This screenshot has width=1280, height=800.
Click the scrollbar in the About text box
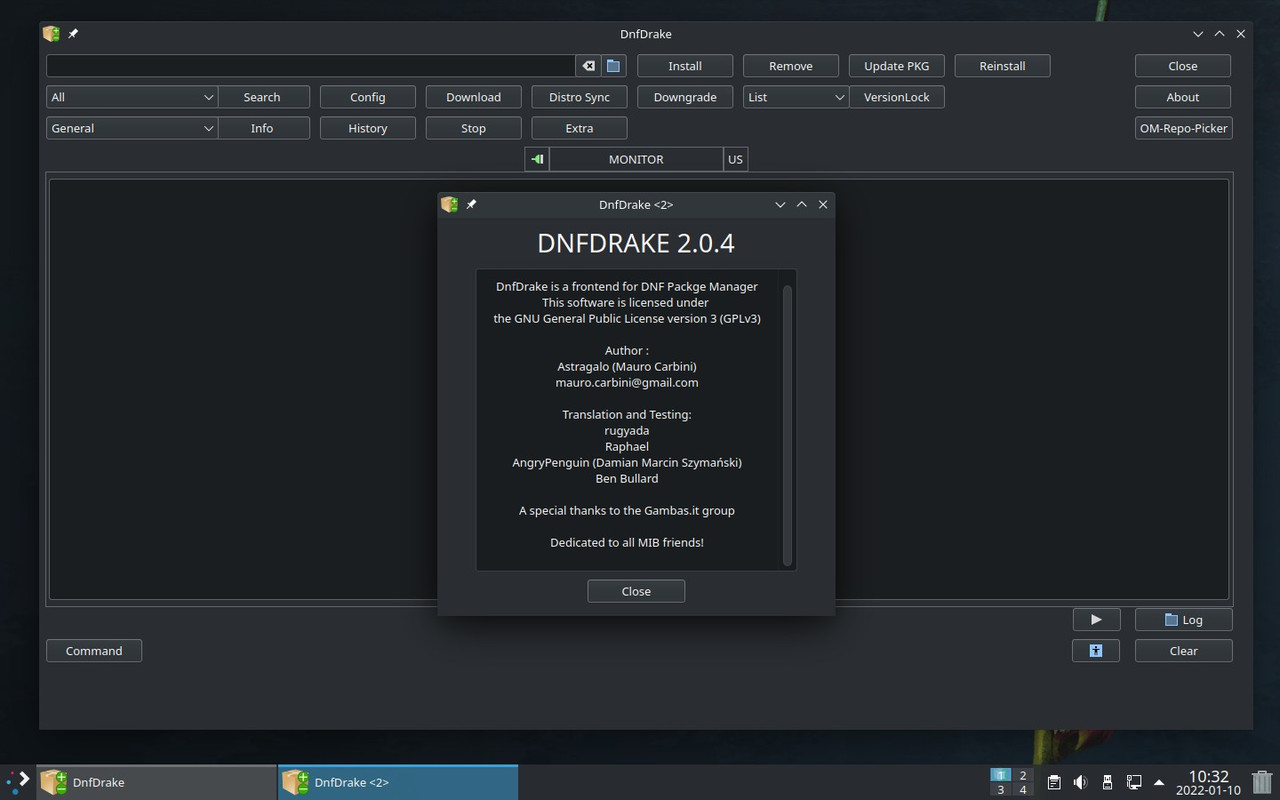point(787,425)
